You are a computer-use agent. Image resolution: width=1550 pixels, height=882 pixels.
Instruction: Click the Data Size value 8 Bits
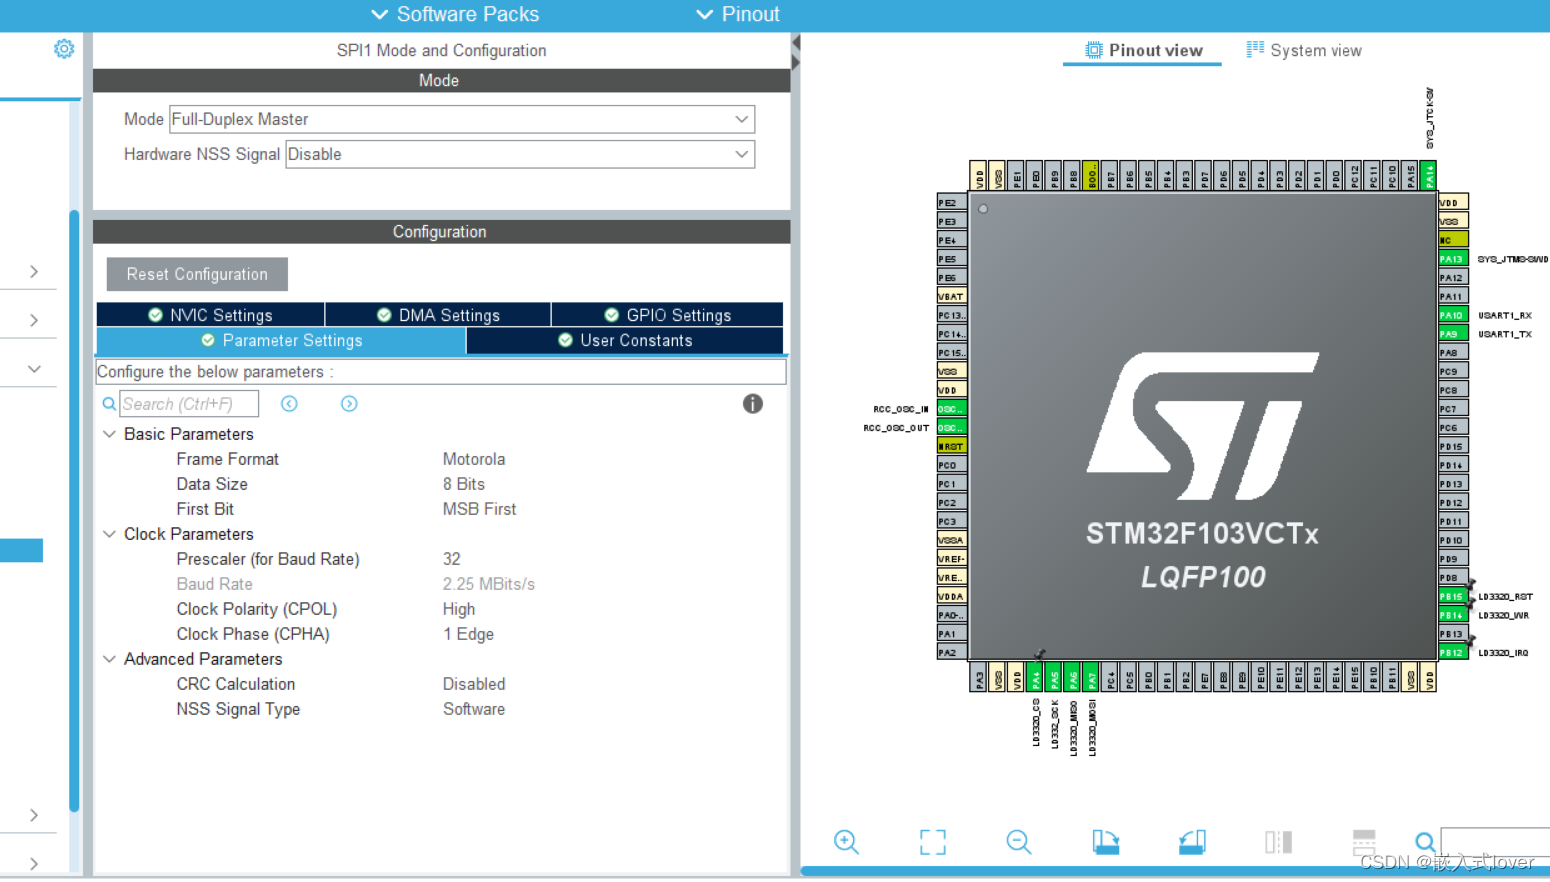tap(464, 484)
